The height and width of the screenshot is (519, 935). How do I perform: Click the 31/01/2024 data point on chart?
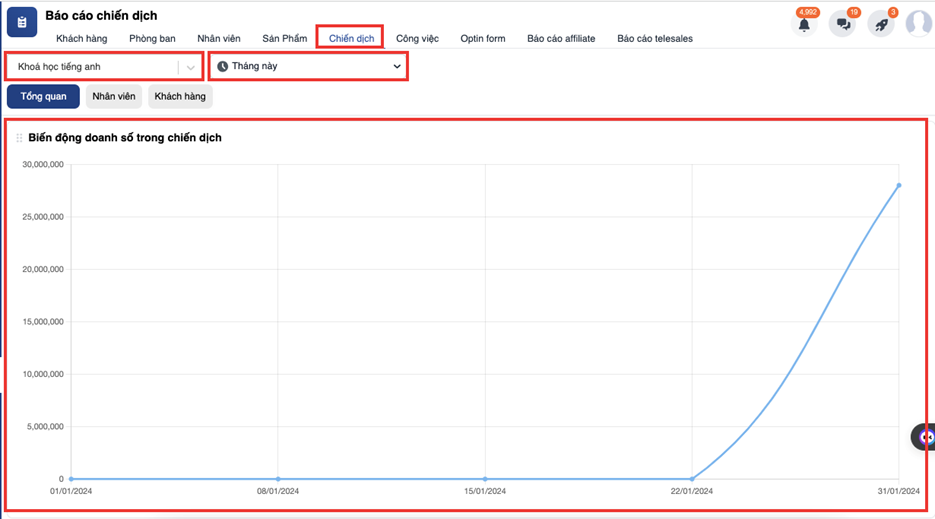click(899, 185)
